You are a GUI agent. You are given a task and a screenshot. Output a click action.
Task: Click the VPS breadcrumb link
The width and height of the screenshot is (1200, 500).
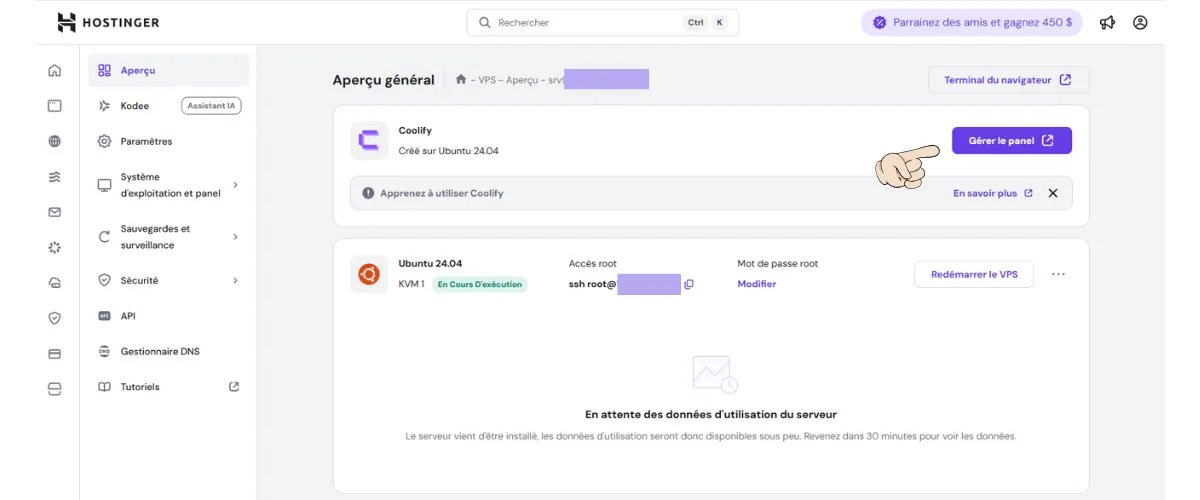pos(489,80)
